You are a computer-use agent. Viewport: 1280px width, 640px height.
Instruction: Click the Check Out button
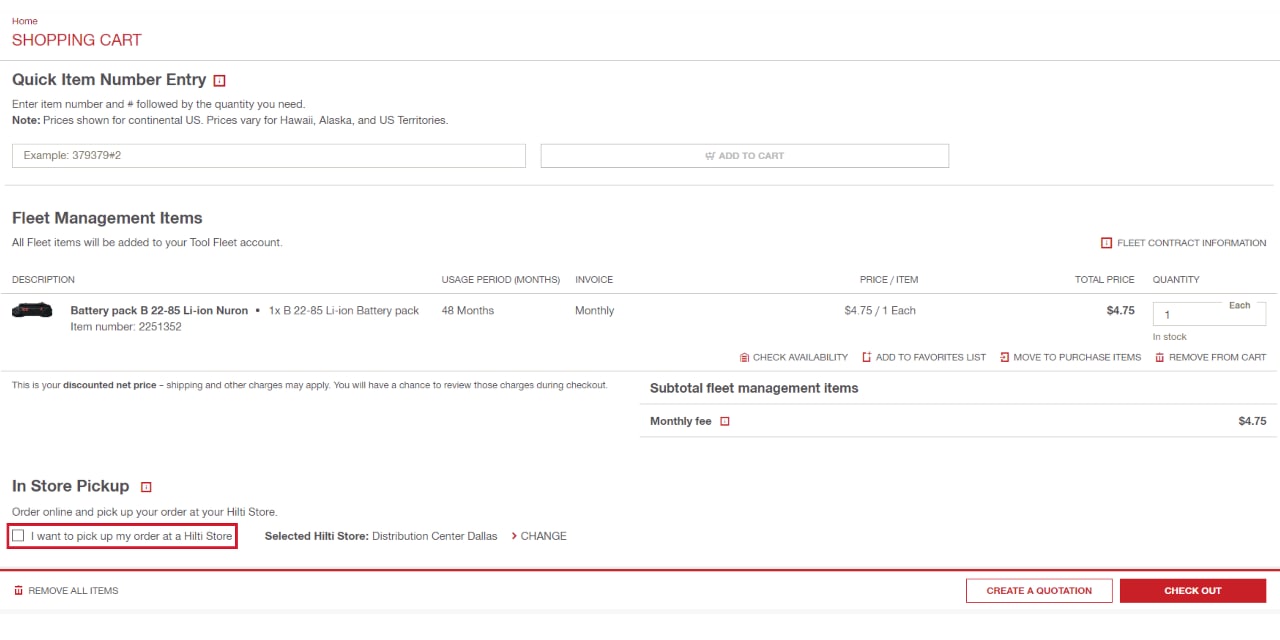(1193, 590)
